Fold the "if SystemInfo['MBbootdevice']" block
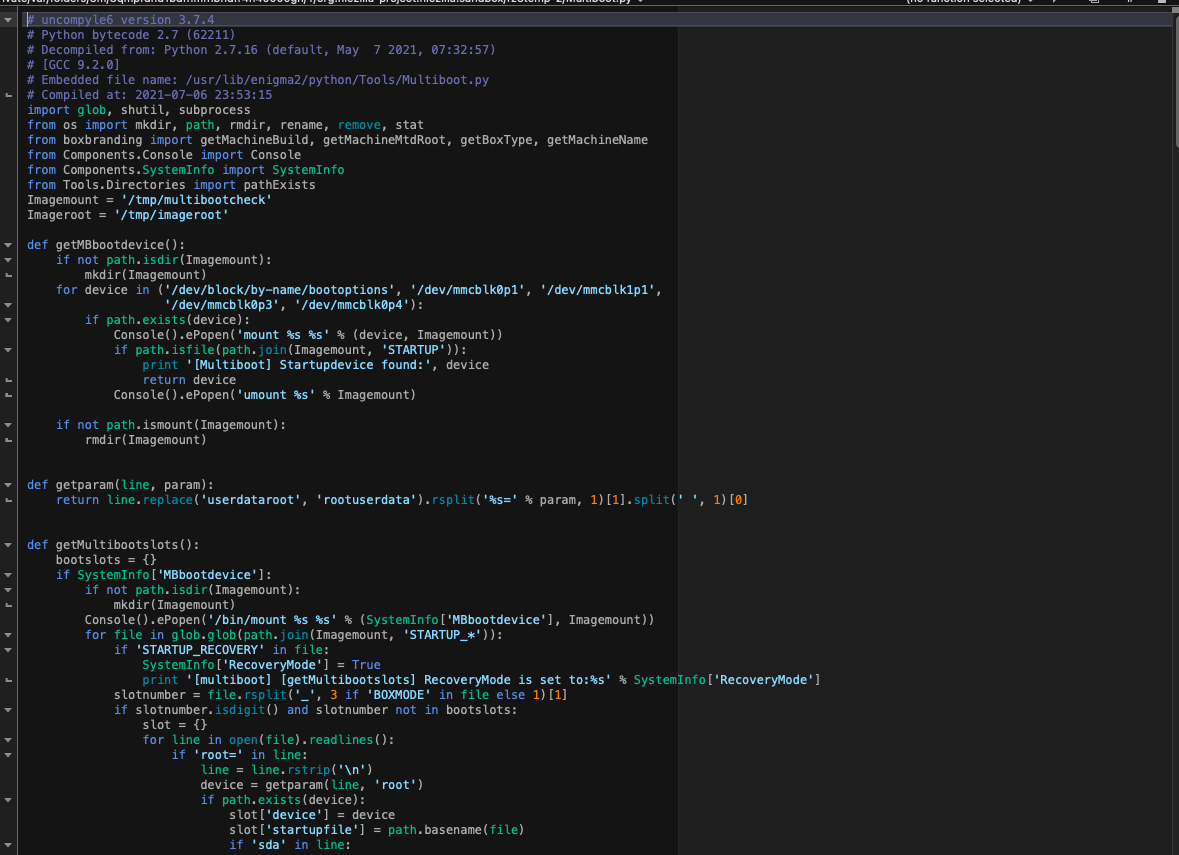1179x855 pixels. [9, 575]
